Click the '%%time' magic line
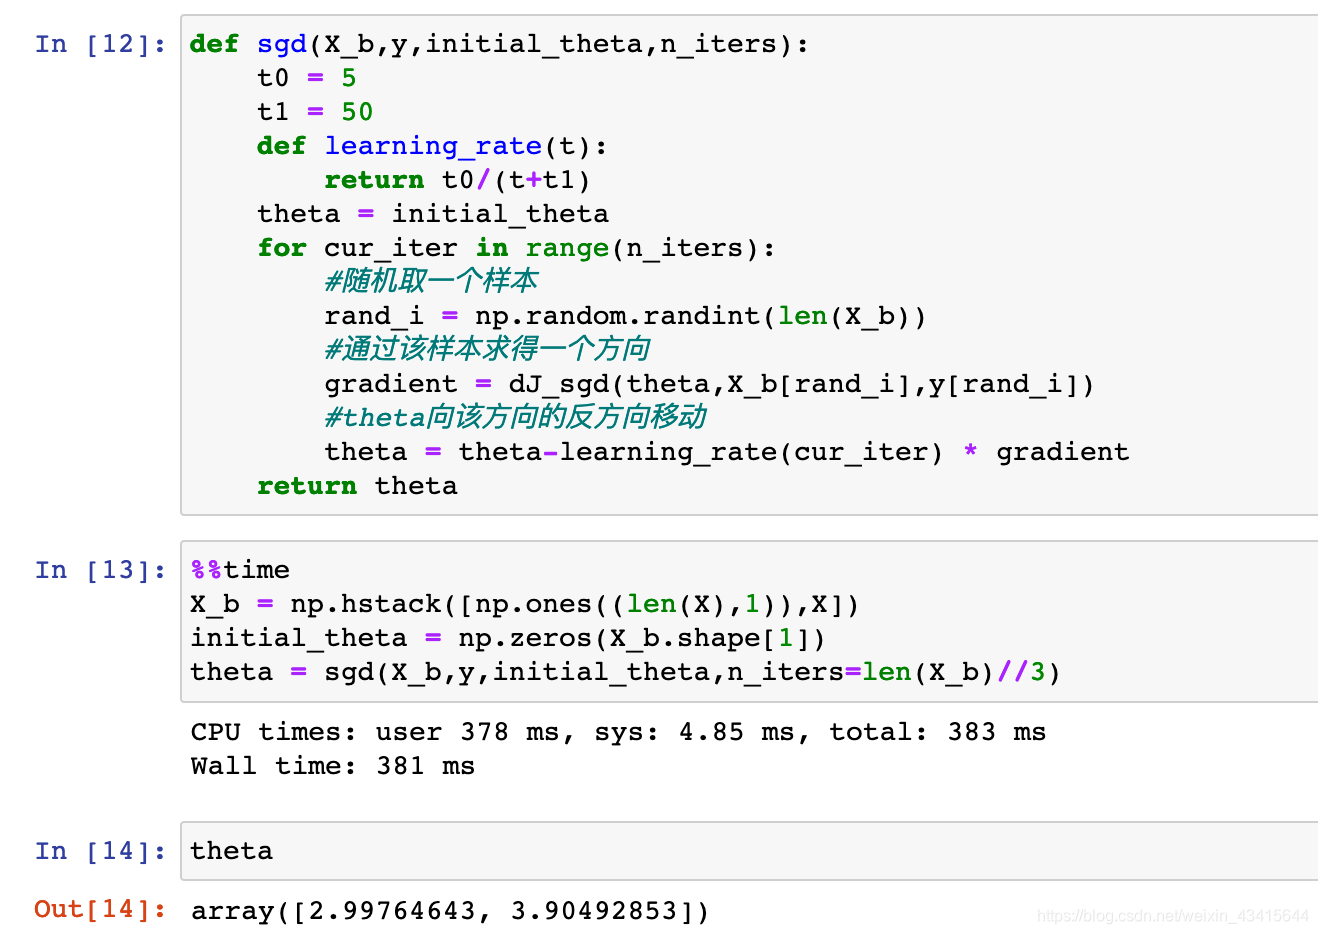The image size is (1318, 934). pyautogui.click(x=240, y=570)
